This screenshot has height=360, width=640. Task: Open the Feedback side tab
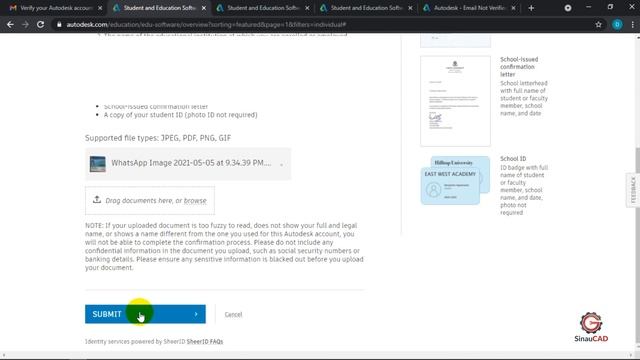point(633,190)
